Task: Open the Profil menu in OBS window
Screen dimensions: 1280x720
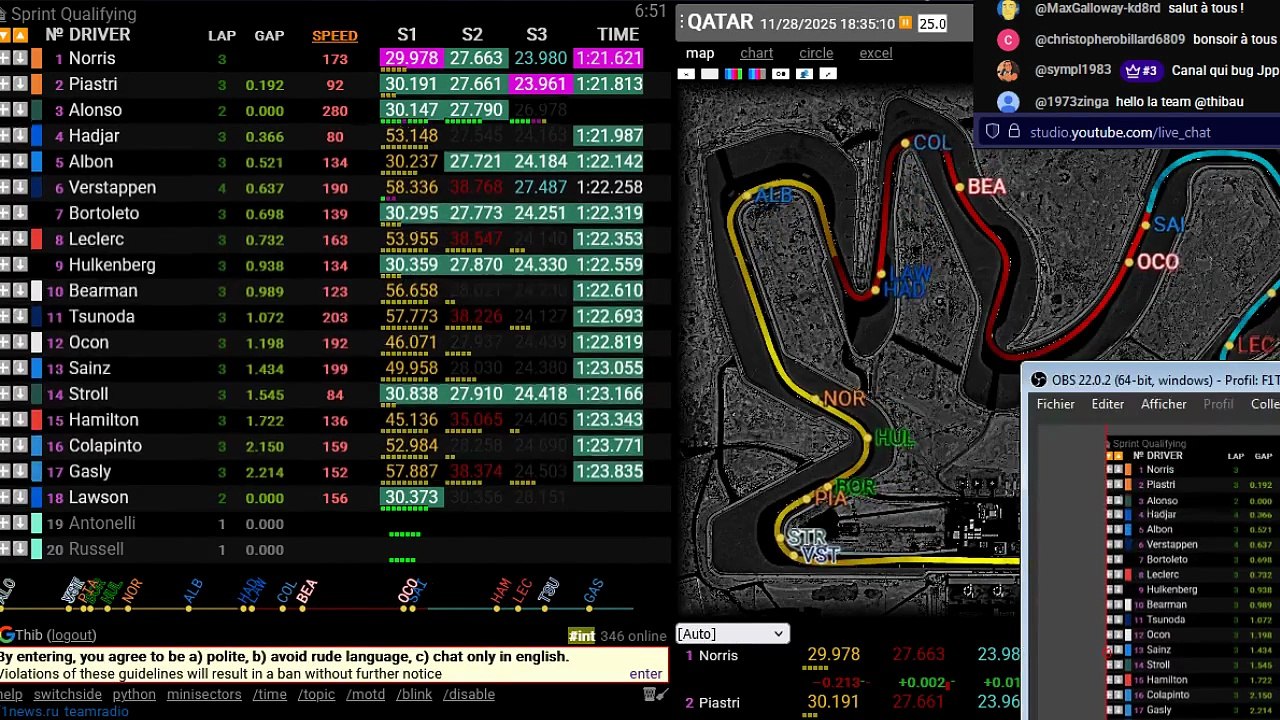Action: (x=1218, y=404)
